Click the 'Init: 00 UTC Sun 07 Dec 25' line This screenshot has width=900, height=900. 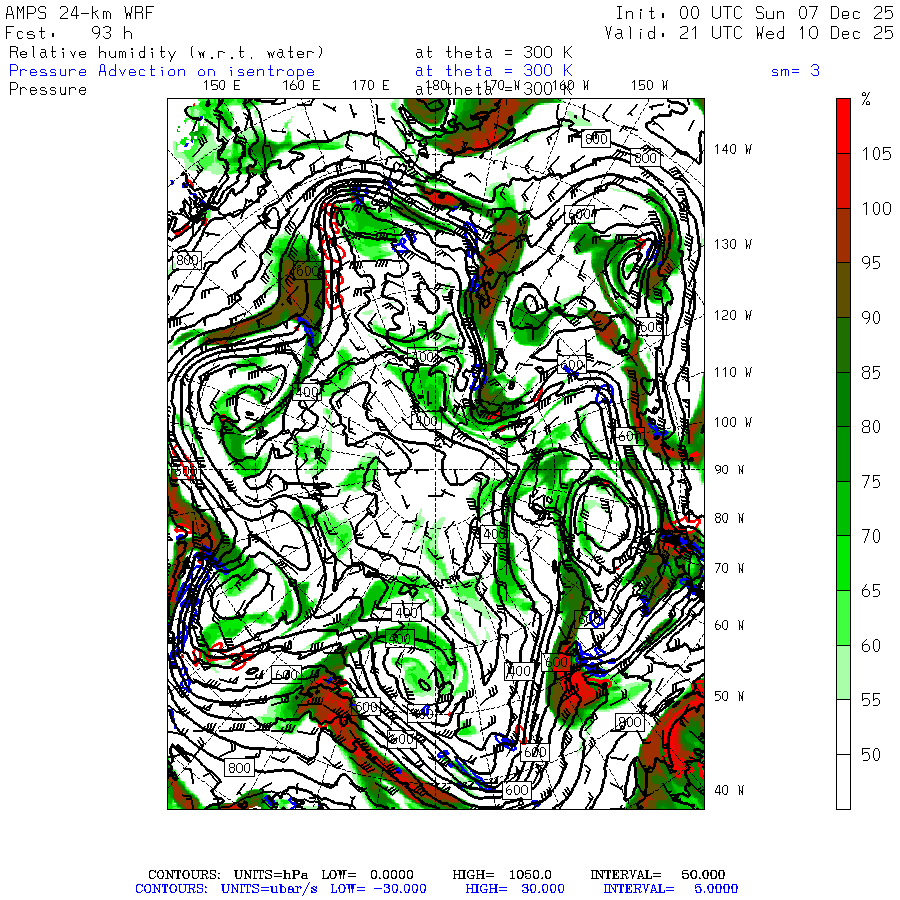tap(754, 13)
